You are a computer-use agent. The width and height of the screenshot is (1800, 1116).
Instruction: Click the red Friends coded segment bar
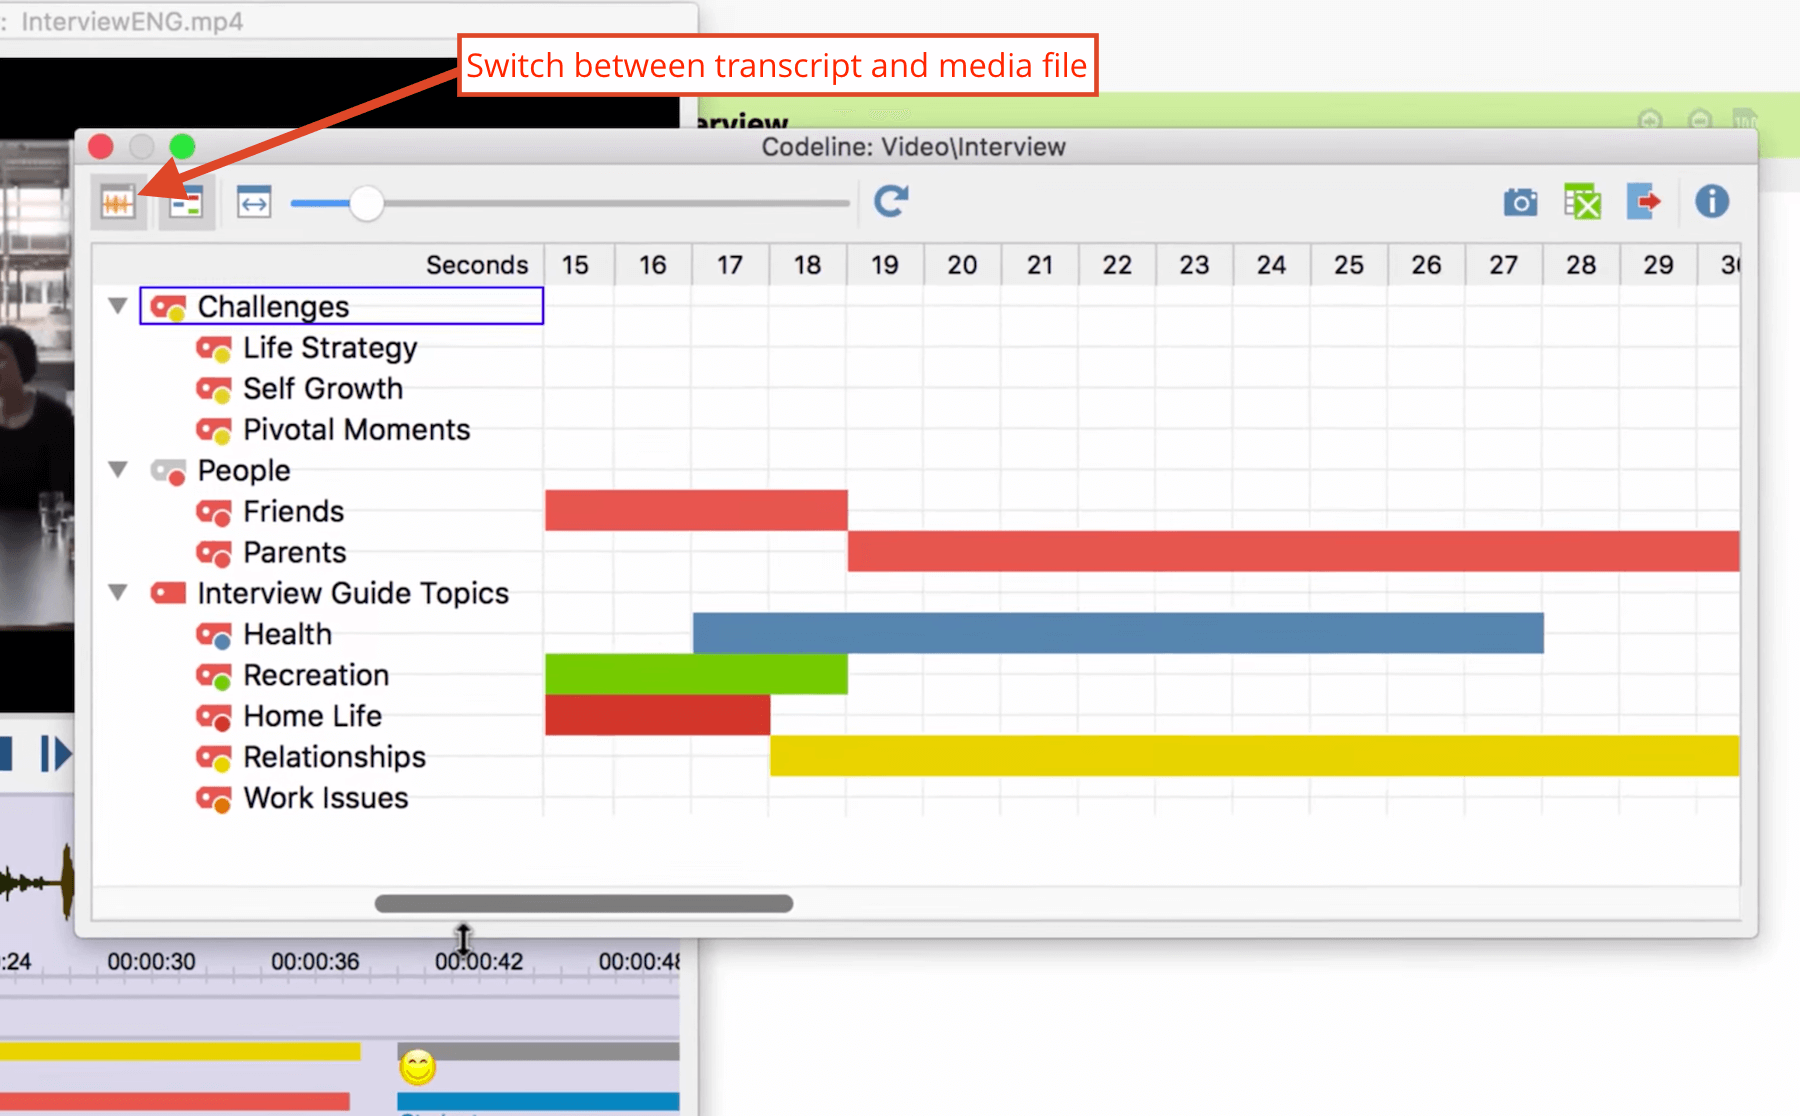(696, 510)
